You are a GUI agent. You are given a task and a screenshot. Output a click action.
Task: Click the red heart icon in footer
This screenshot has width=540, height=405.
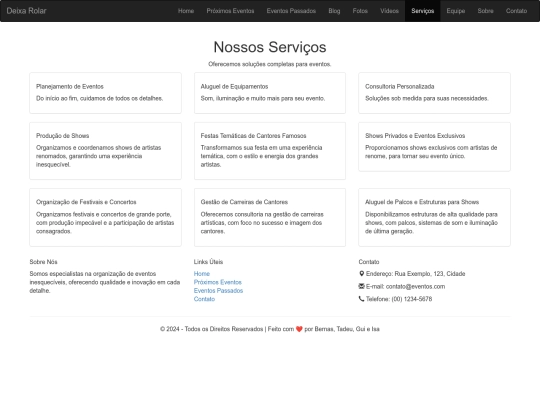tap(299, 329)
